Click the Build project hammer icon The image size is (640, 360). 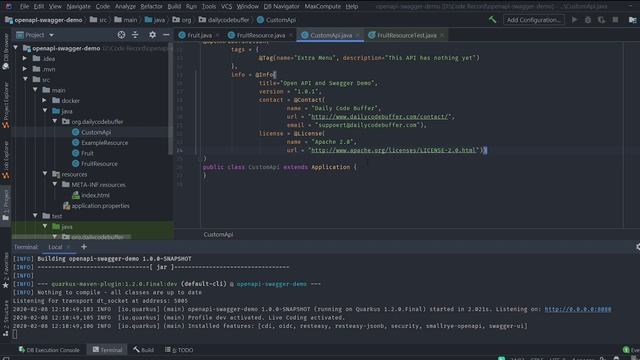coord(492,20)
